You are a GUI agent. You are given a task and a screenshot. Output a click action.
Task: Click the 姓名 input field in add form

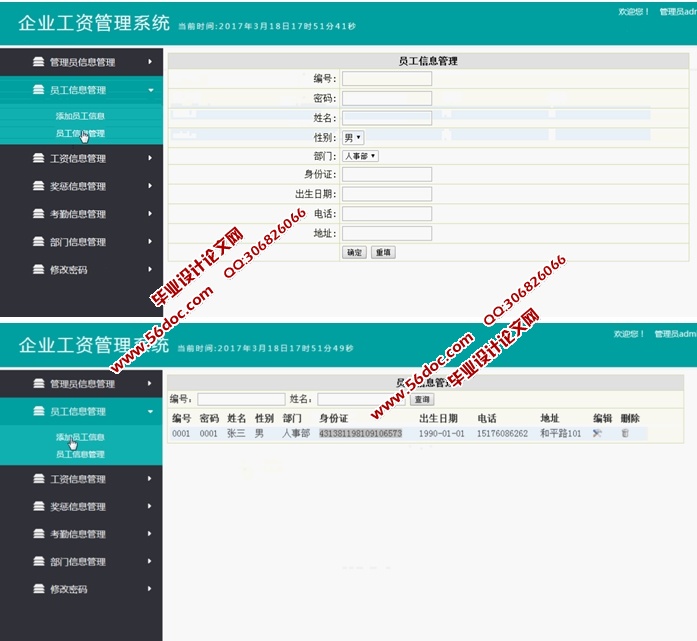387,118
